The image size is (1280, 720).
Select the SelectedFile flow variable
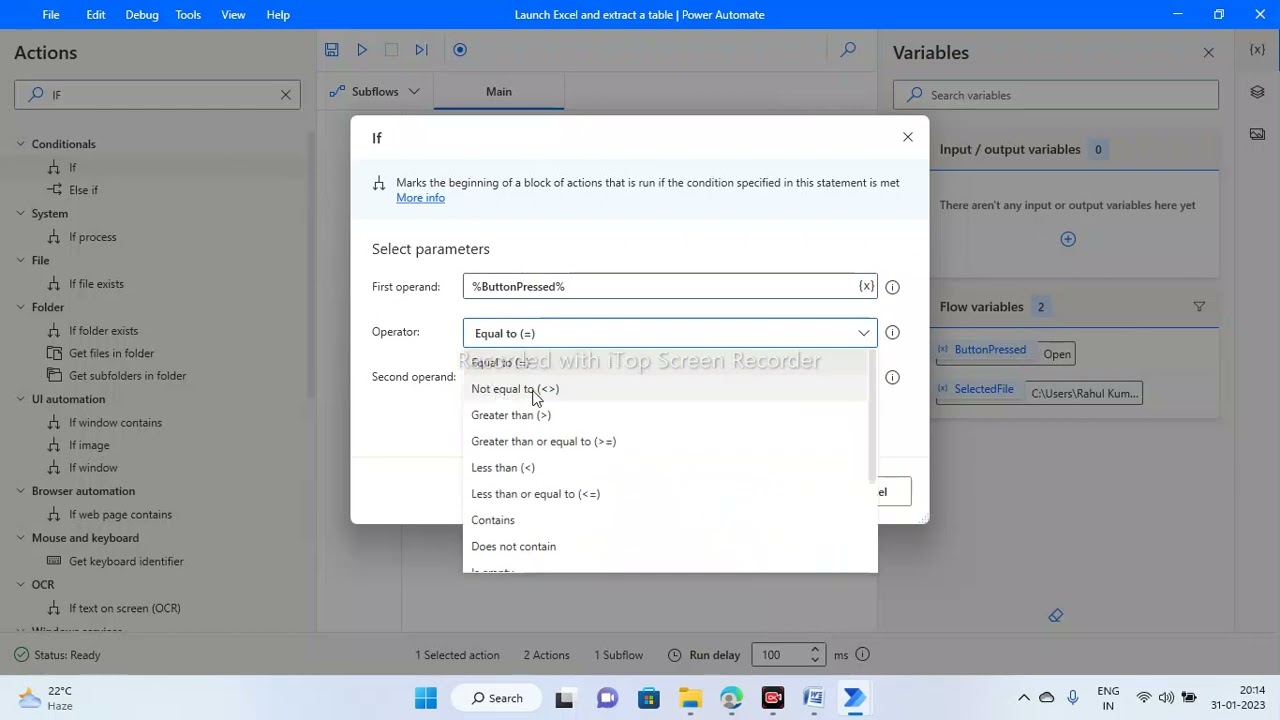[984, 389]
